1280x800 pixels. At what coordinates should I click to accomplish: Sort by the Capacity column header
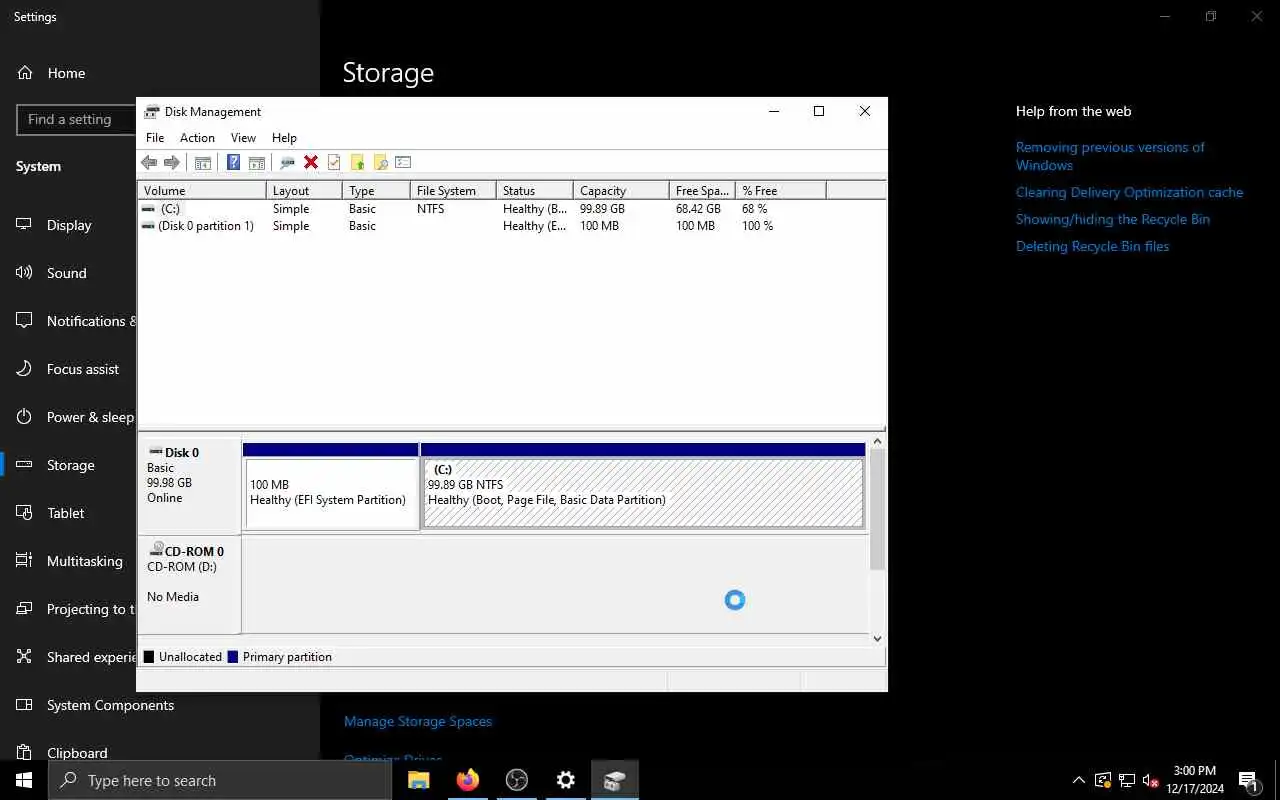tap(621, 190)
